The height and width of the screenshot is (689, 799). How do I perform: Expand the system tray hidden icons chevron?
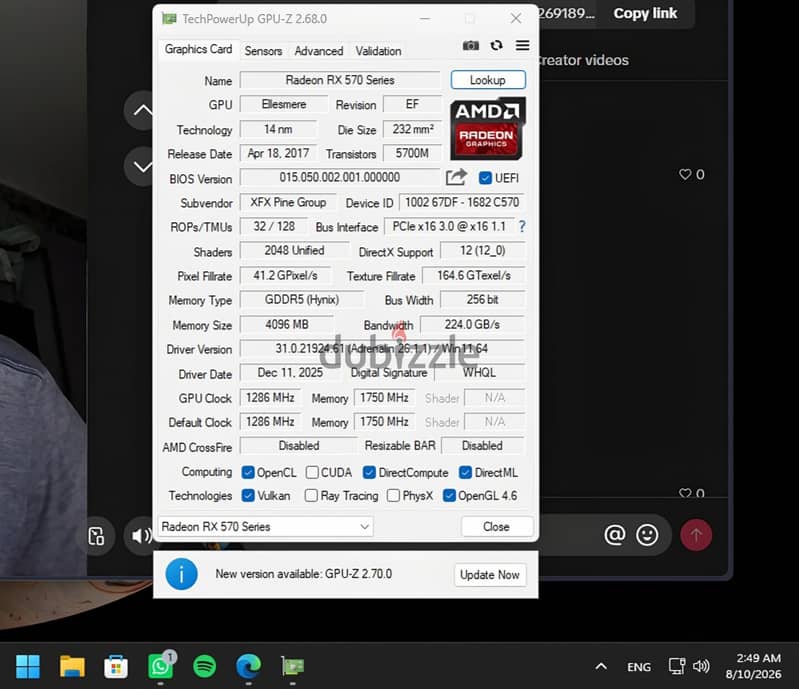point(601,666)
